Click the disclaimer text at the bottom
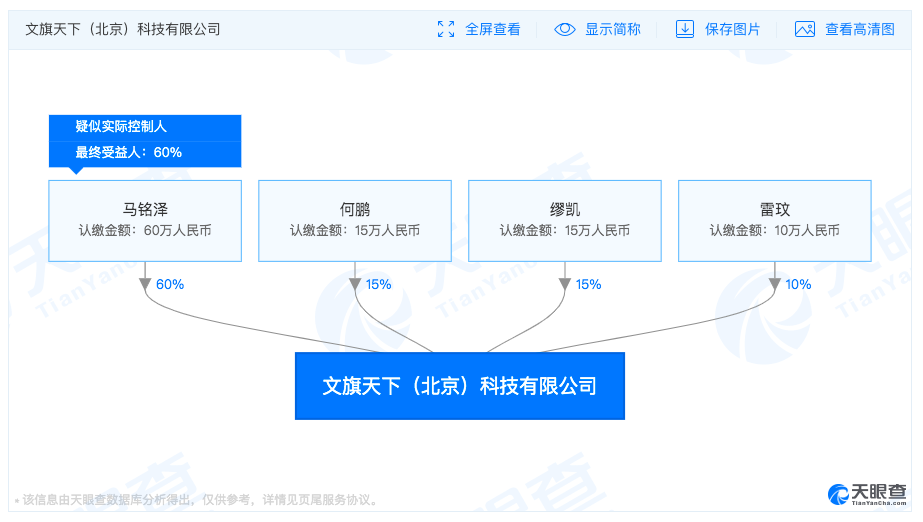The width and height of the screenshot is (923, 522). tap(196, 500)
